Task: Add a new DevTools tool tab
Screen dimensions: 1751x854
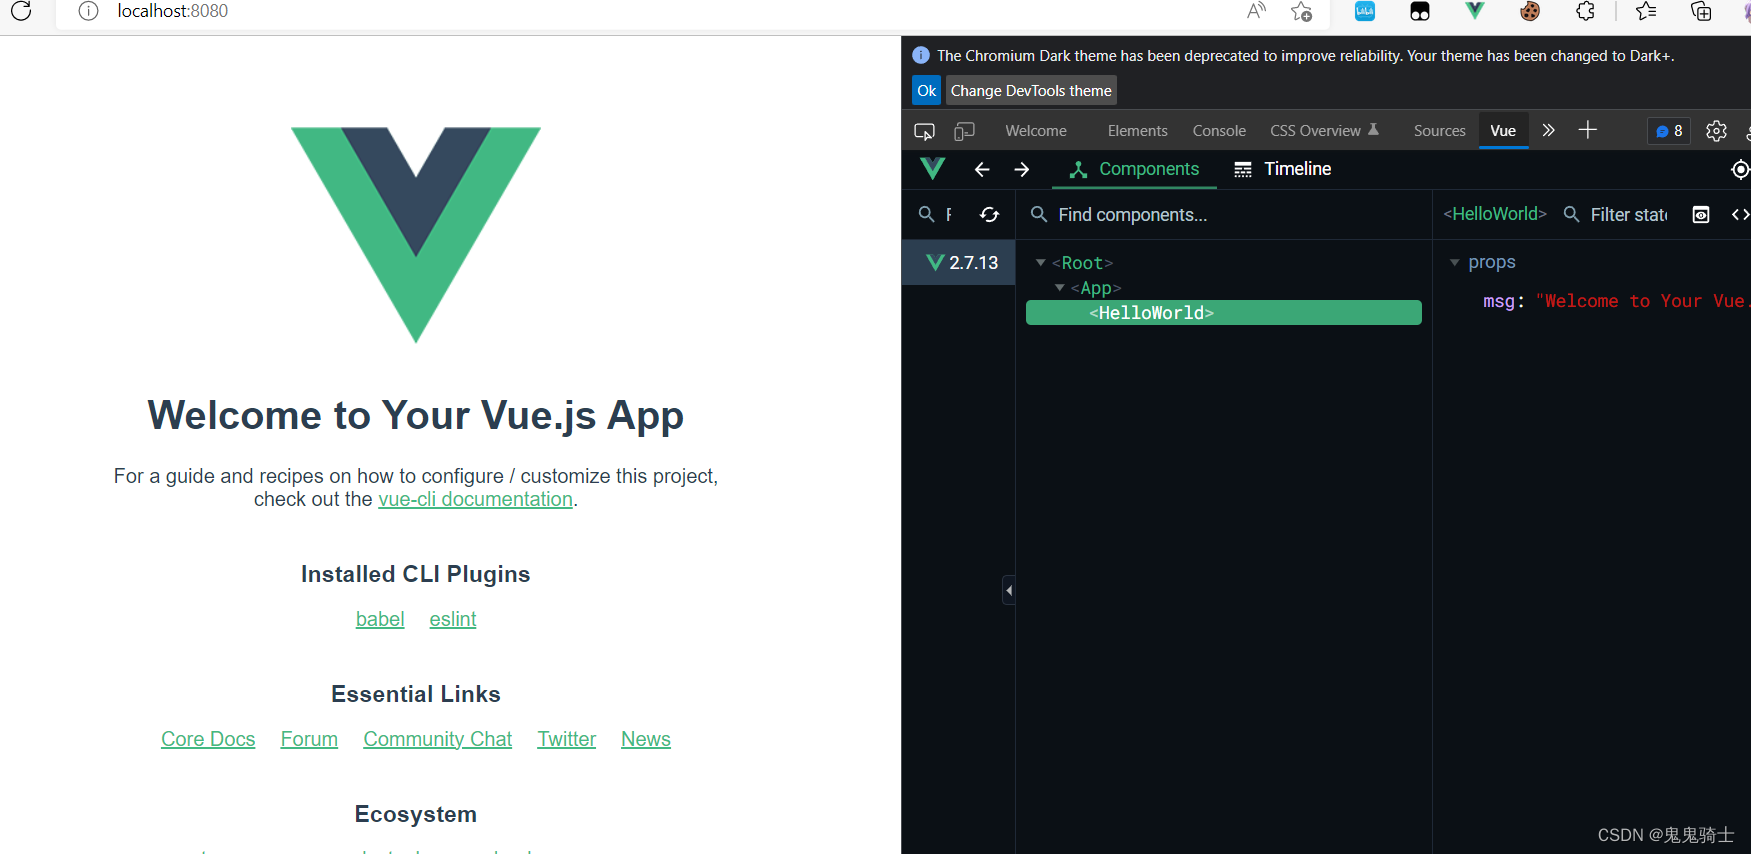Action: pyautogui.click(x=1587, y=130)
